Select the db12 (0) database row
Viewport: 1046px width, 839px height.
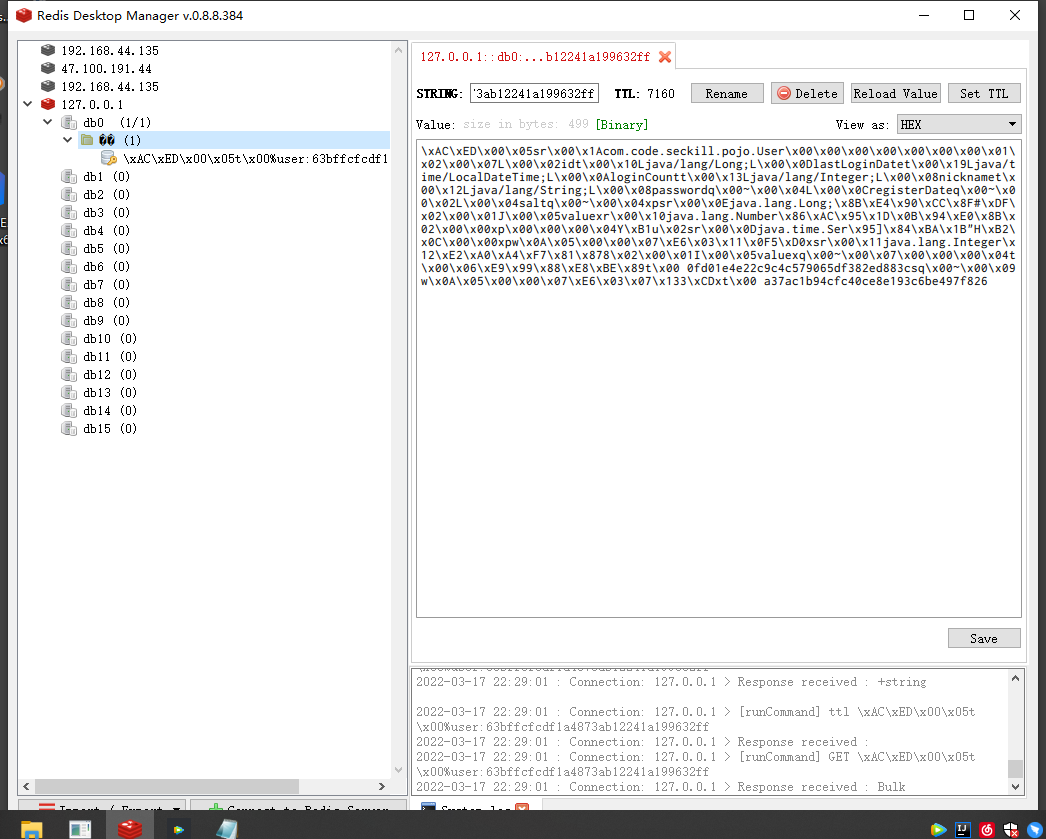(110, 374)
